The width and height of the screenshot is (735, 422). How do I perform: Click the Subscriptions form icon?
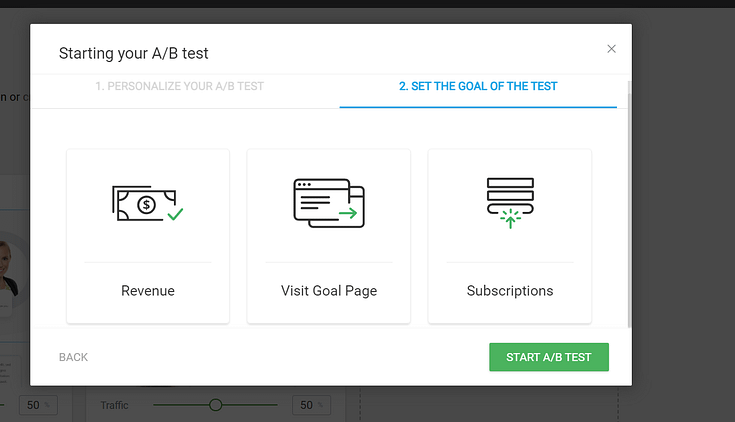[x=510, y=203]
